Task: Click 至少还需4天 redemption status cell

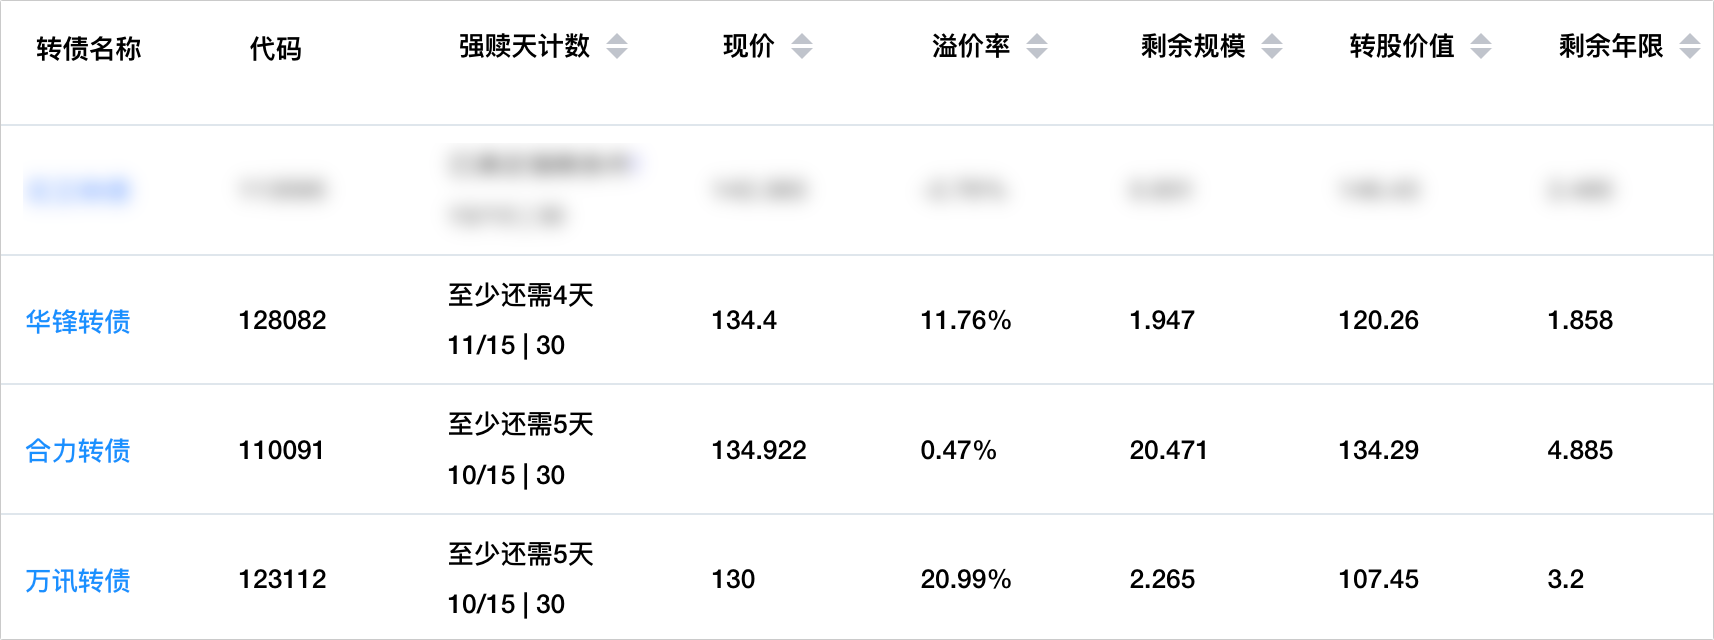Action: coord(520,295)
